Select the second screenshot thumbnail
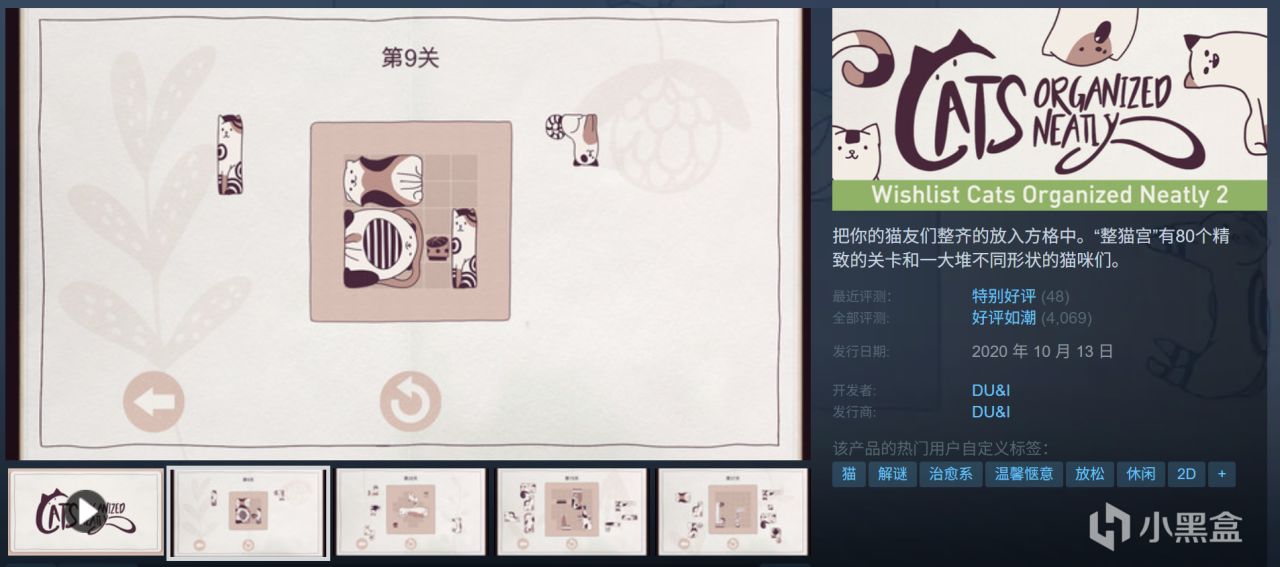 coord(248,512)
